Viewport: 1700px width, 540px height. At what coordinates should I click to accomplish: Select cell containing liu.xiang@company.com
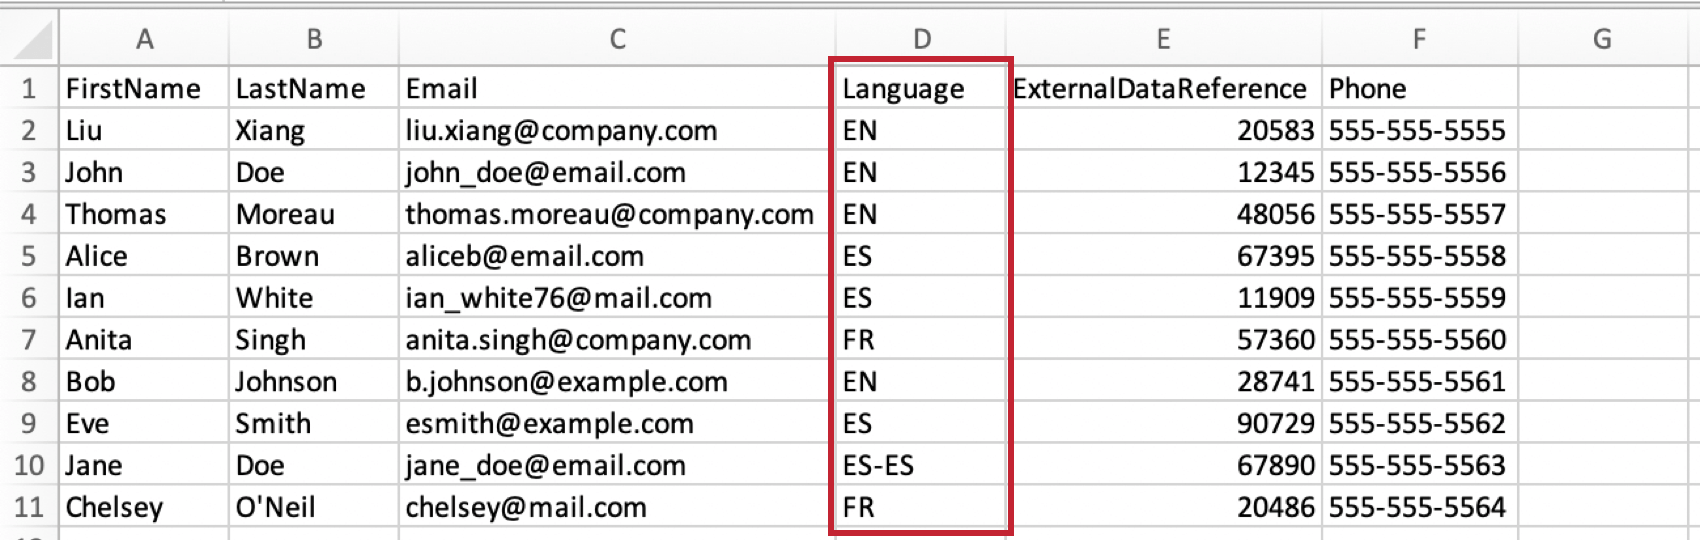click(x=617, y=130)
